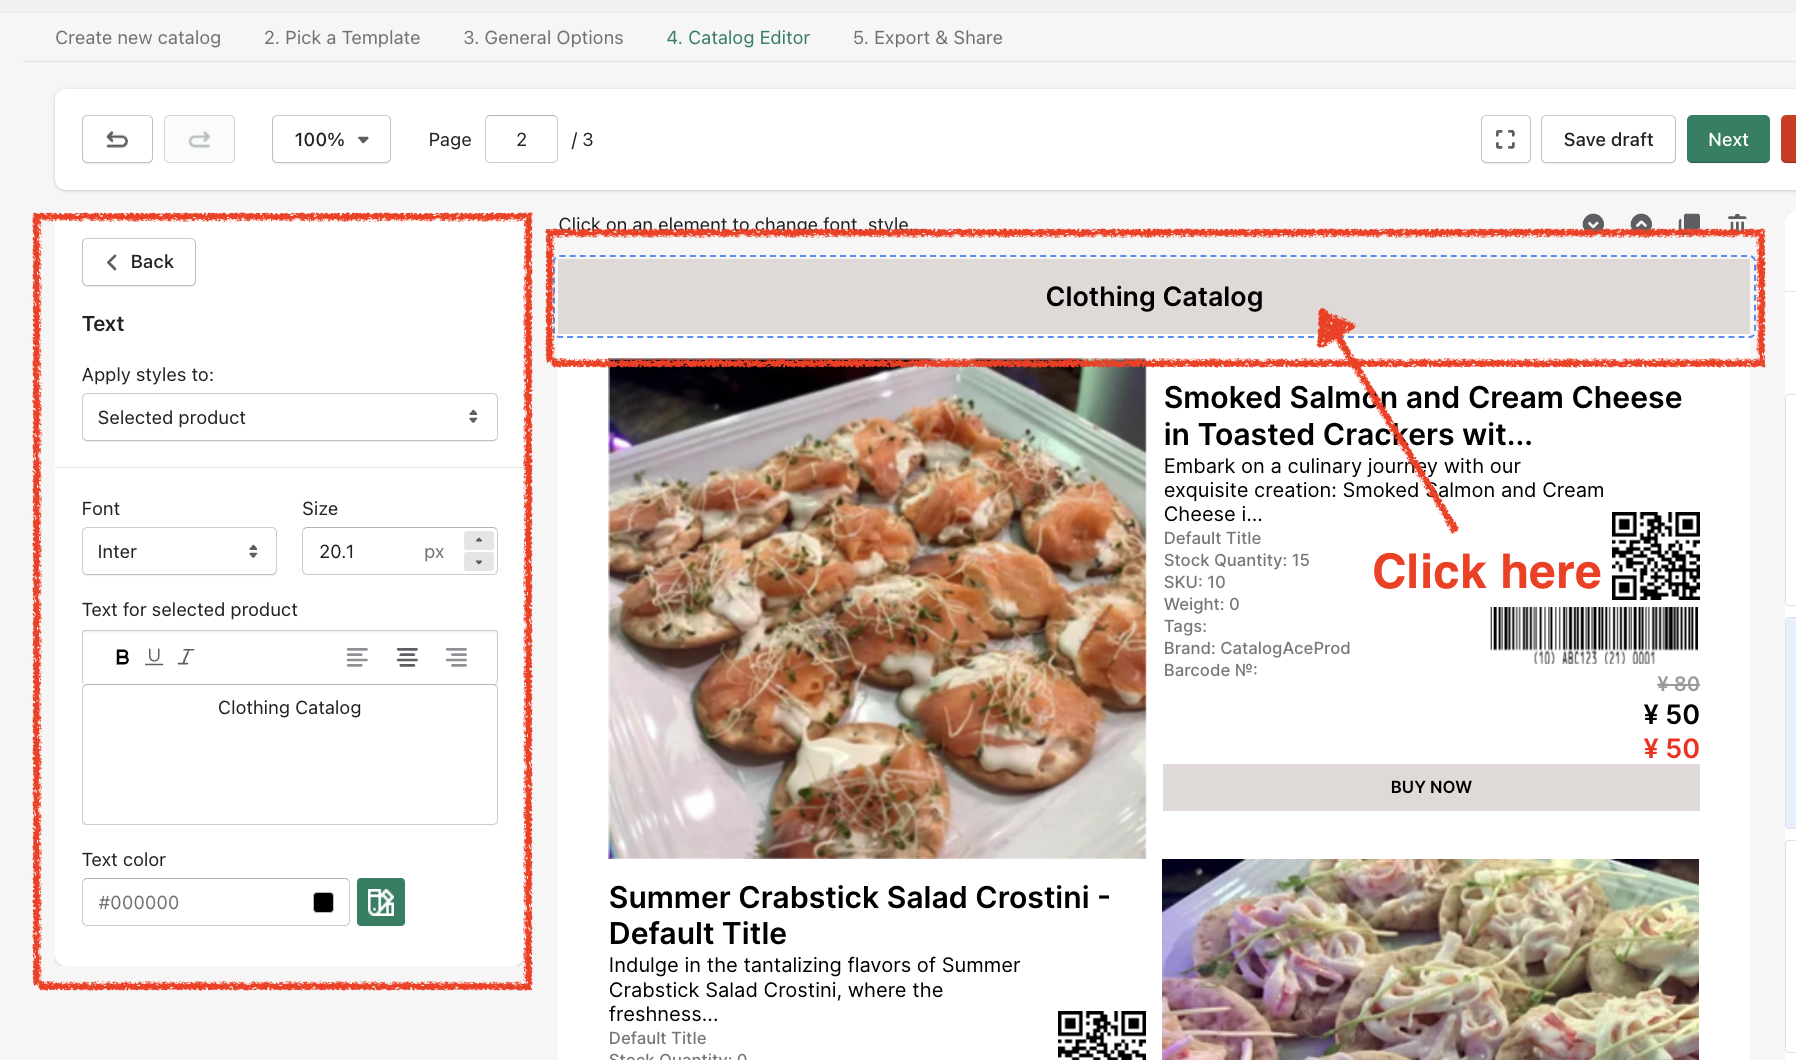The height and width of the screenshot is (1060, 1796).
Task: Delete the selected element with trash icon
Action: tap(1737, 223)
